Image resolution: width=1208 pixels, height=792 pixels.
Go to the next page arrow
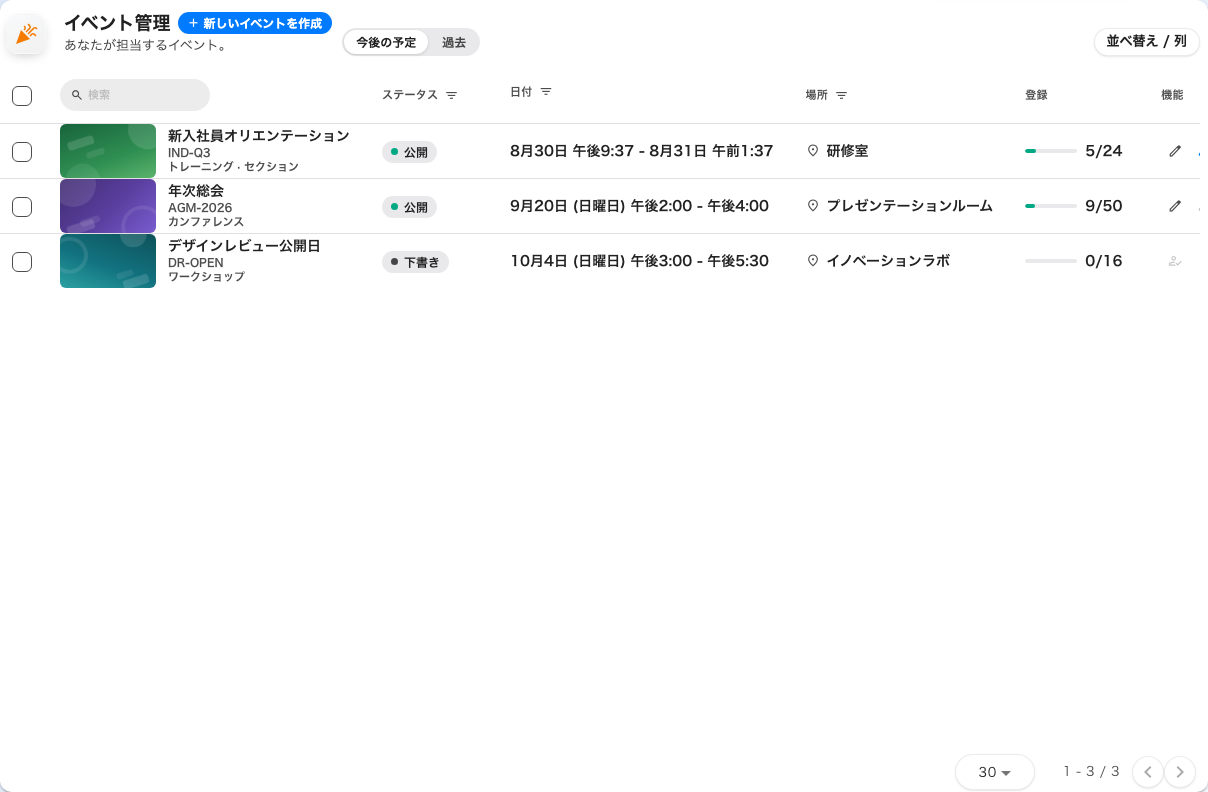tap(1180, 772)
